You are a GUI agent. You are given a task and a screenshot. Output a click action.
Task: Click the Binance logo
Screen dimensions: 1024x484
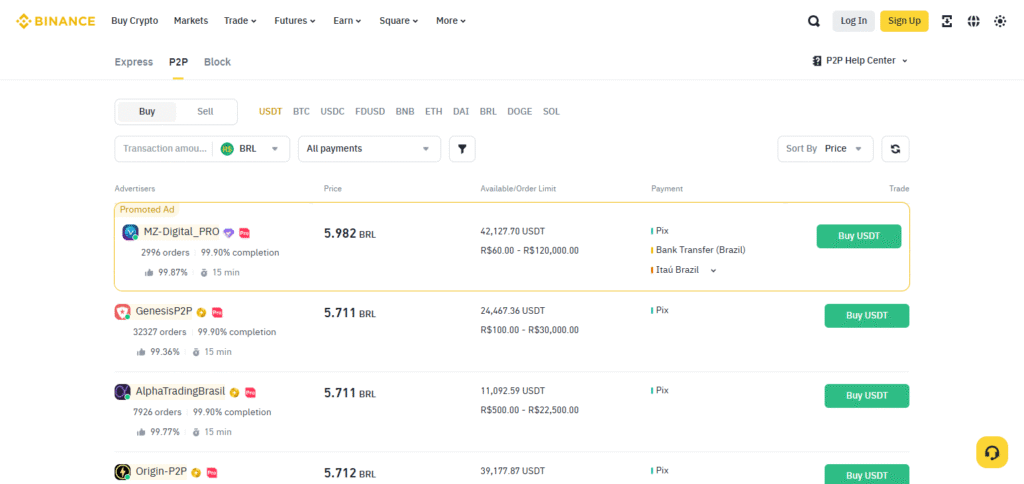click(x=56, y=21)
